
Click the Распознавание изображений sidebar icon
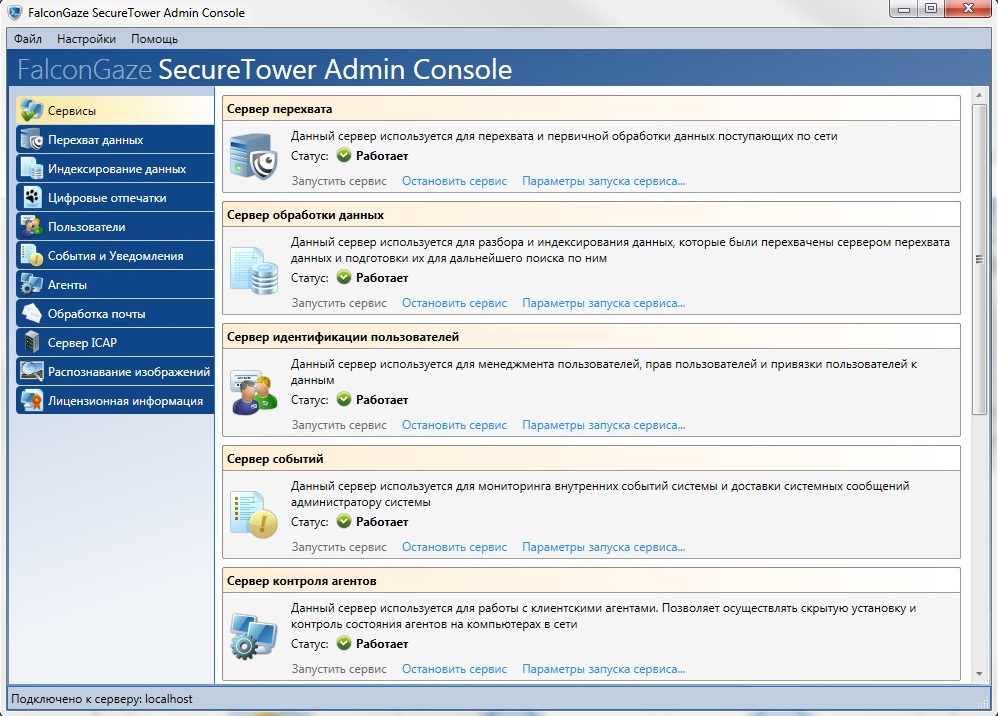pos(31,371)
